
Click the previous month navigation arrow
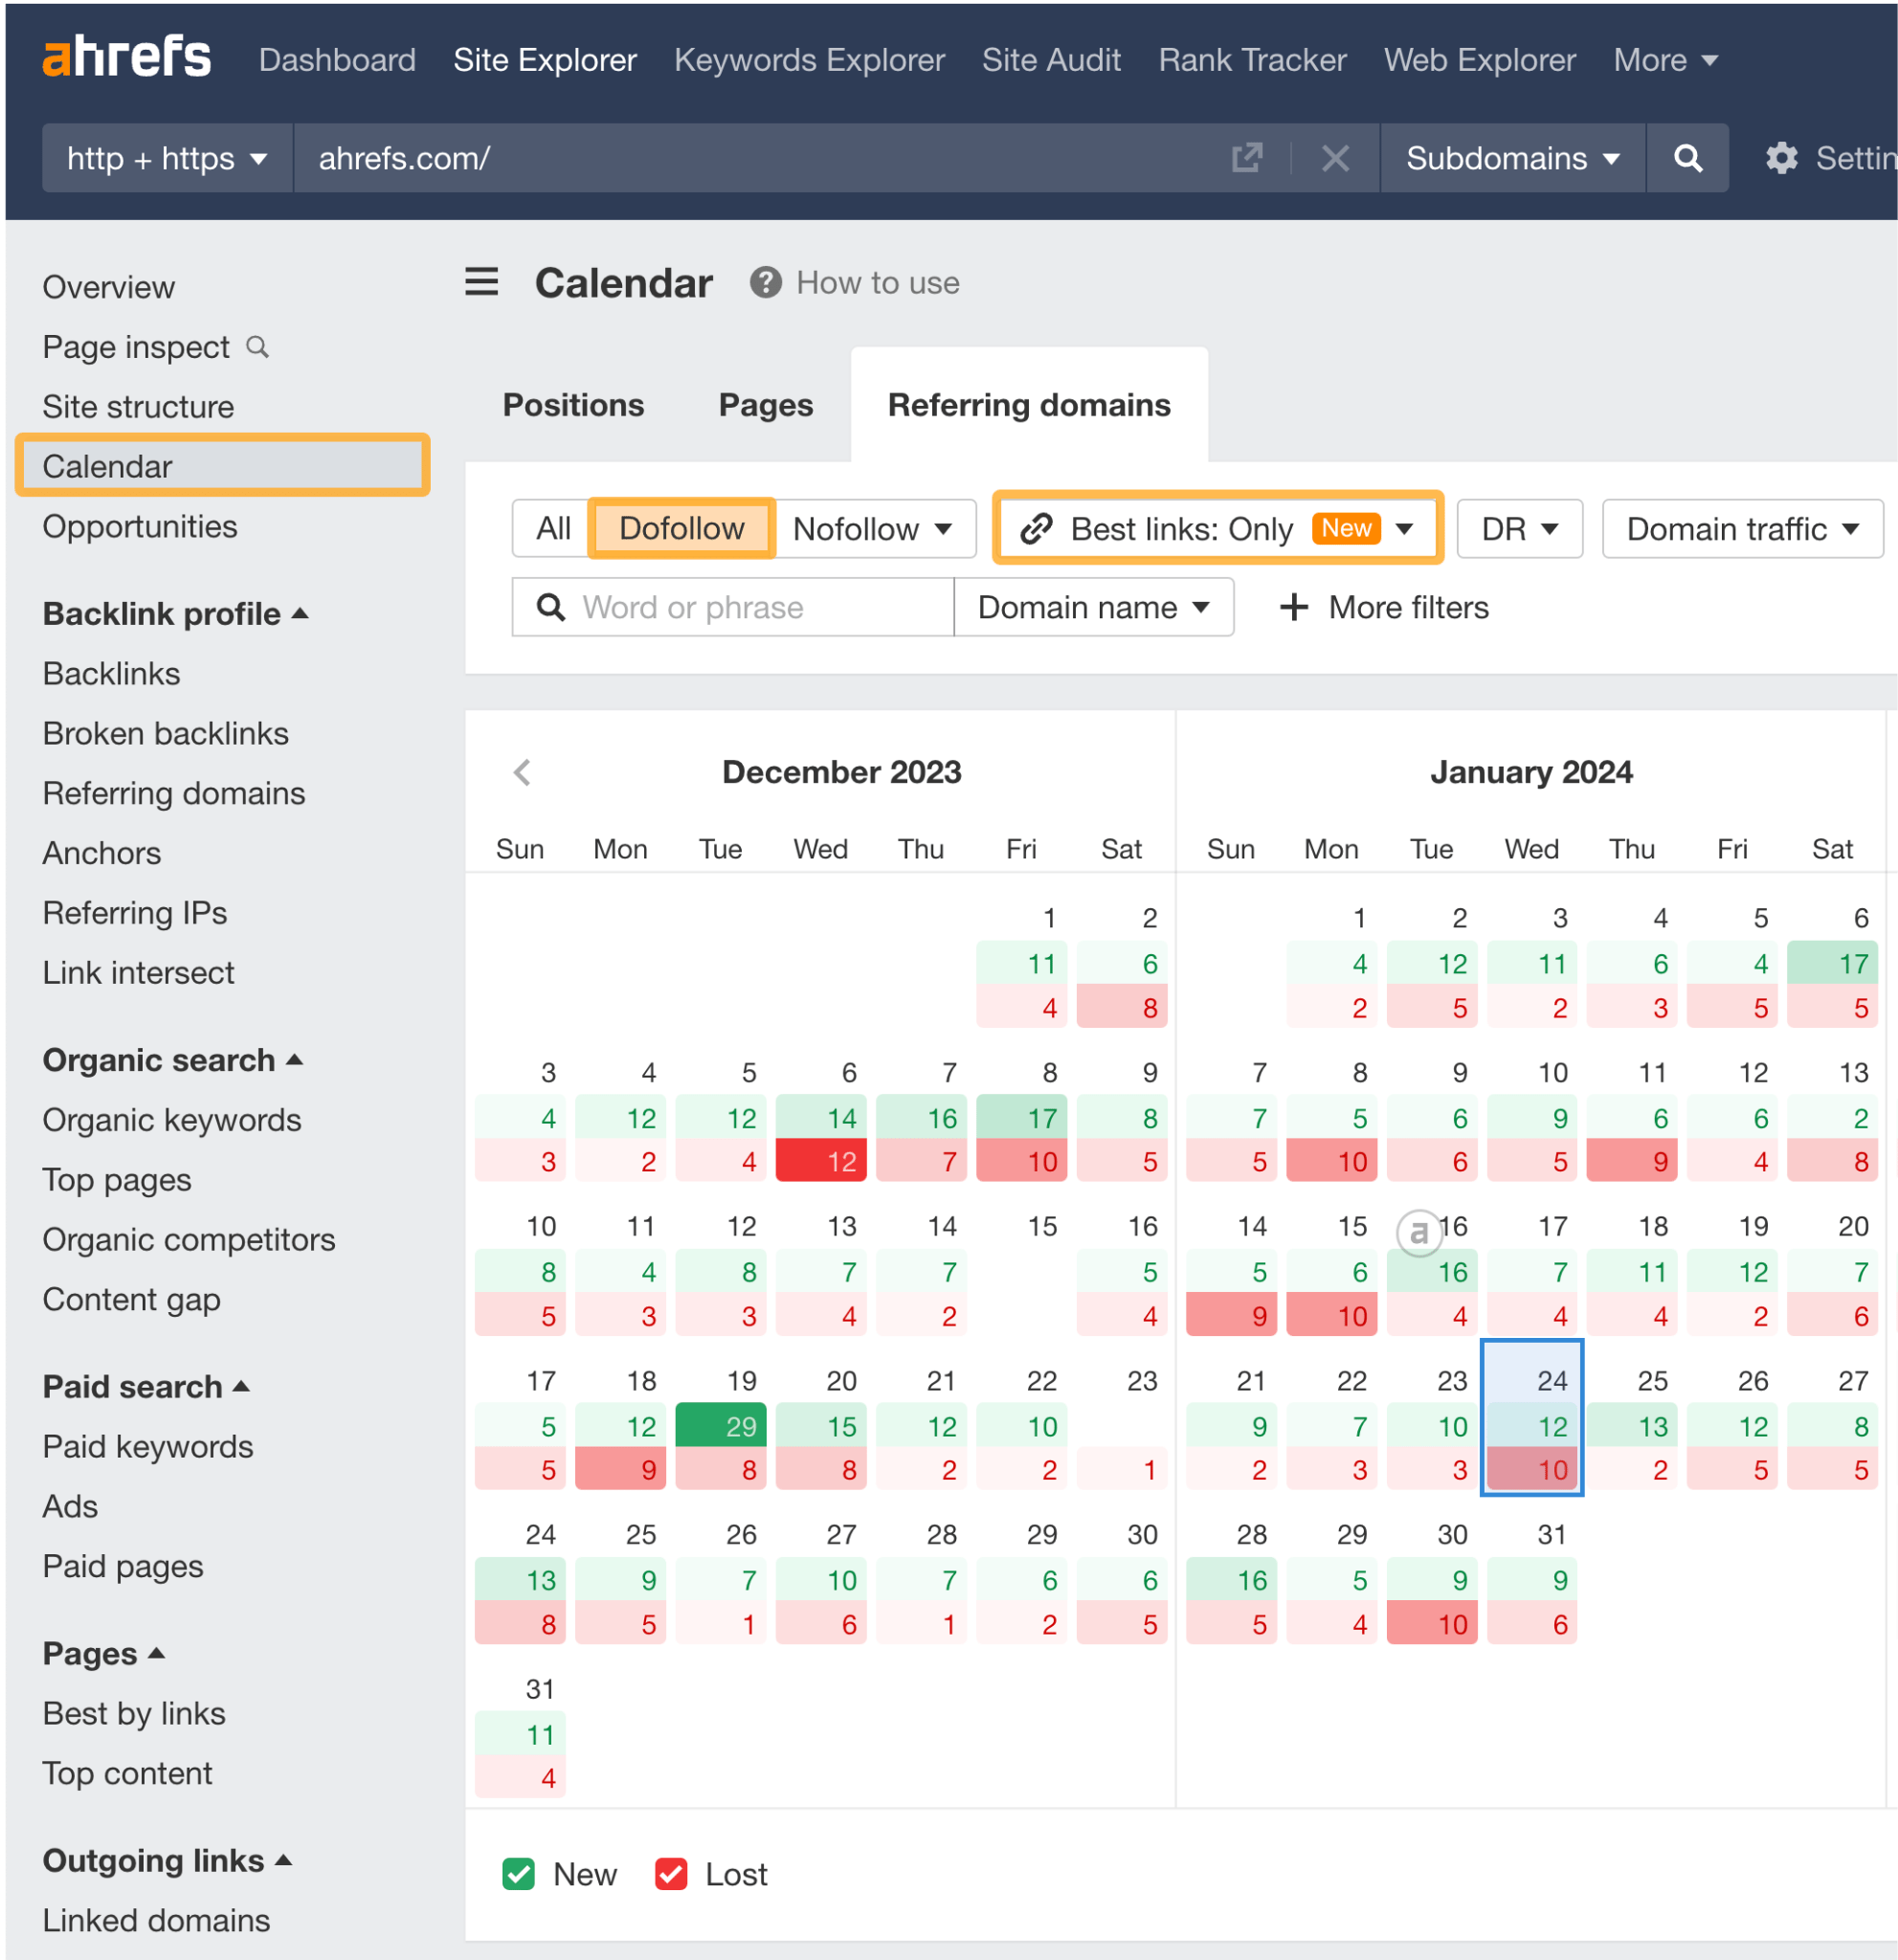524,773
